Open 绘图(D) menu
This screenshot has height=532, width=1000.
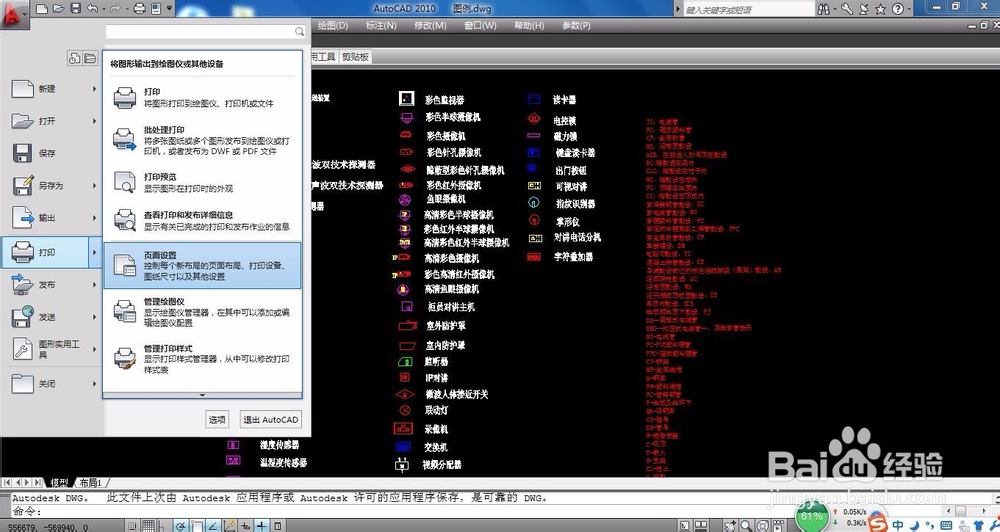(x=333, y=26)
